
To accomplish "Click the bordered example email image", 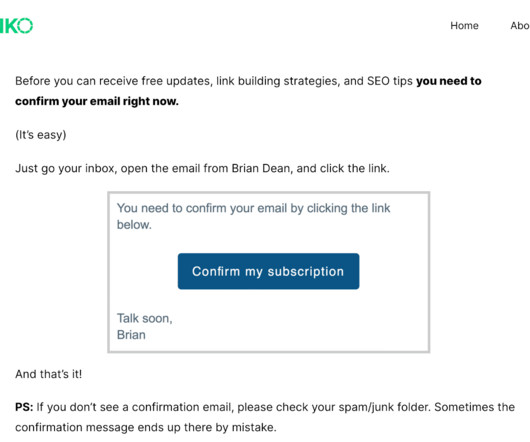I will pyautogui.click(x=269, y=272).
